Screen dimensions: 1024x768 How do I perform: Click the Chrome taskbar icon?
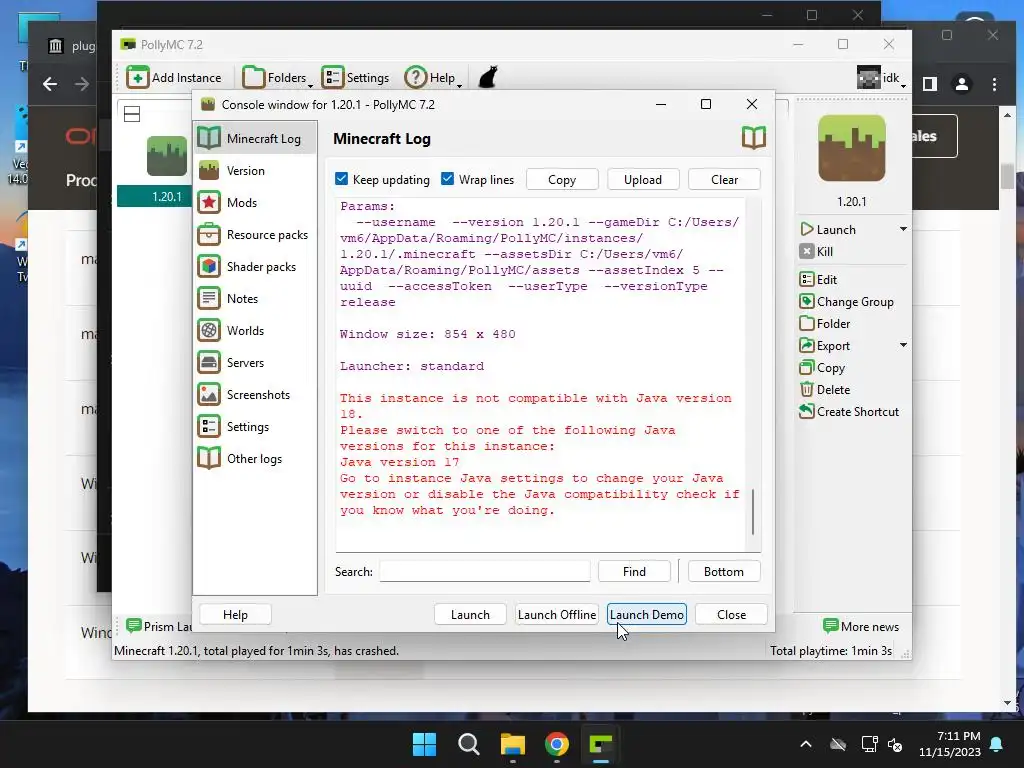click(x=556, y=744)
